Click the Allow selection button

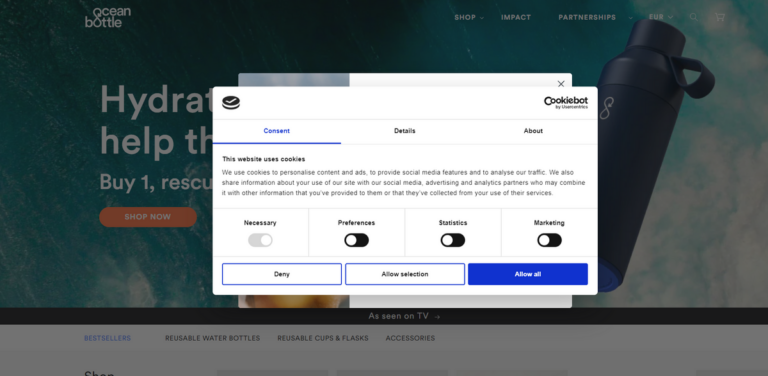(x=405, y=274)
